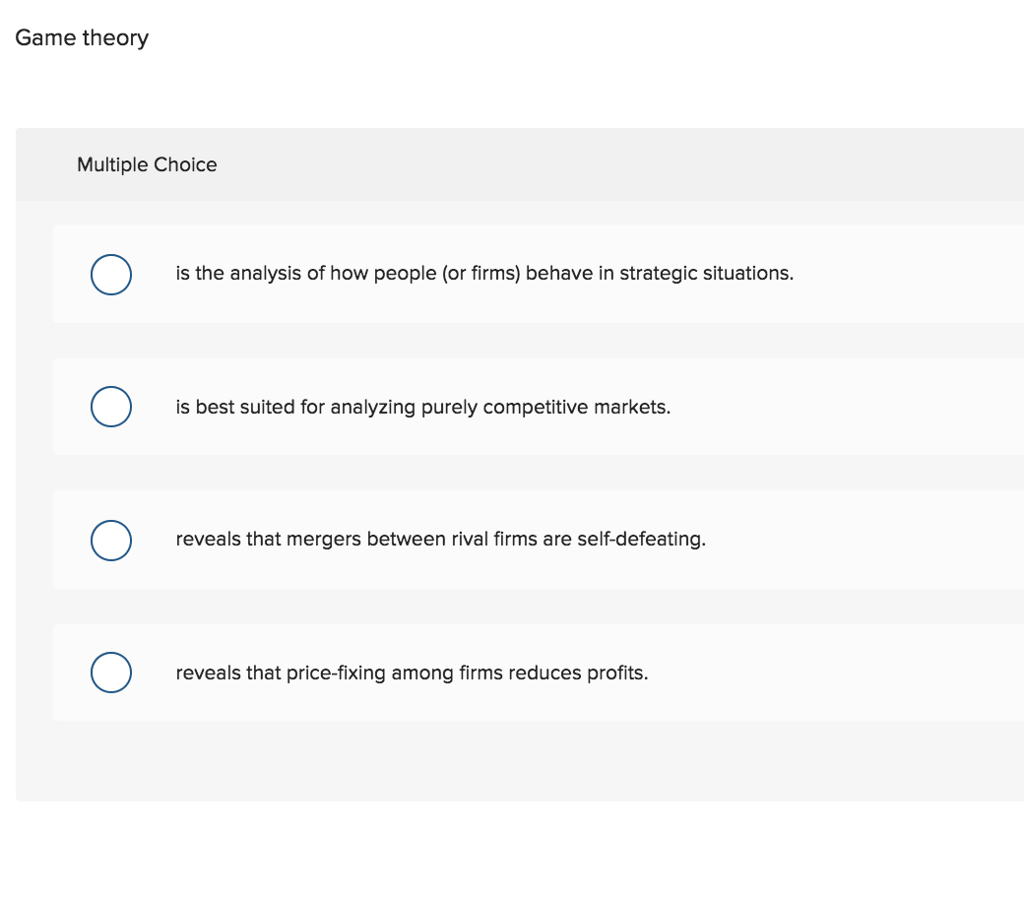The width and height of the screenshot is (1024, 898).
Task: Click the text of the reduced profits option
Action: (412, 672)
